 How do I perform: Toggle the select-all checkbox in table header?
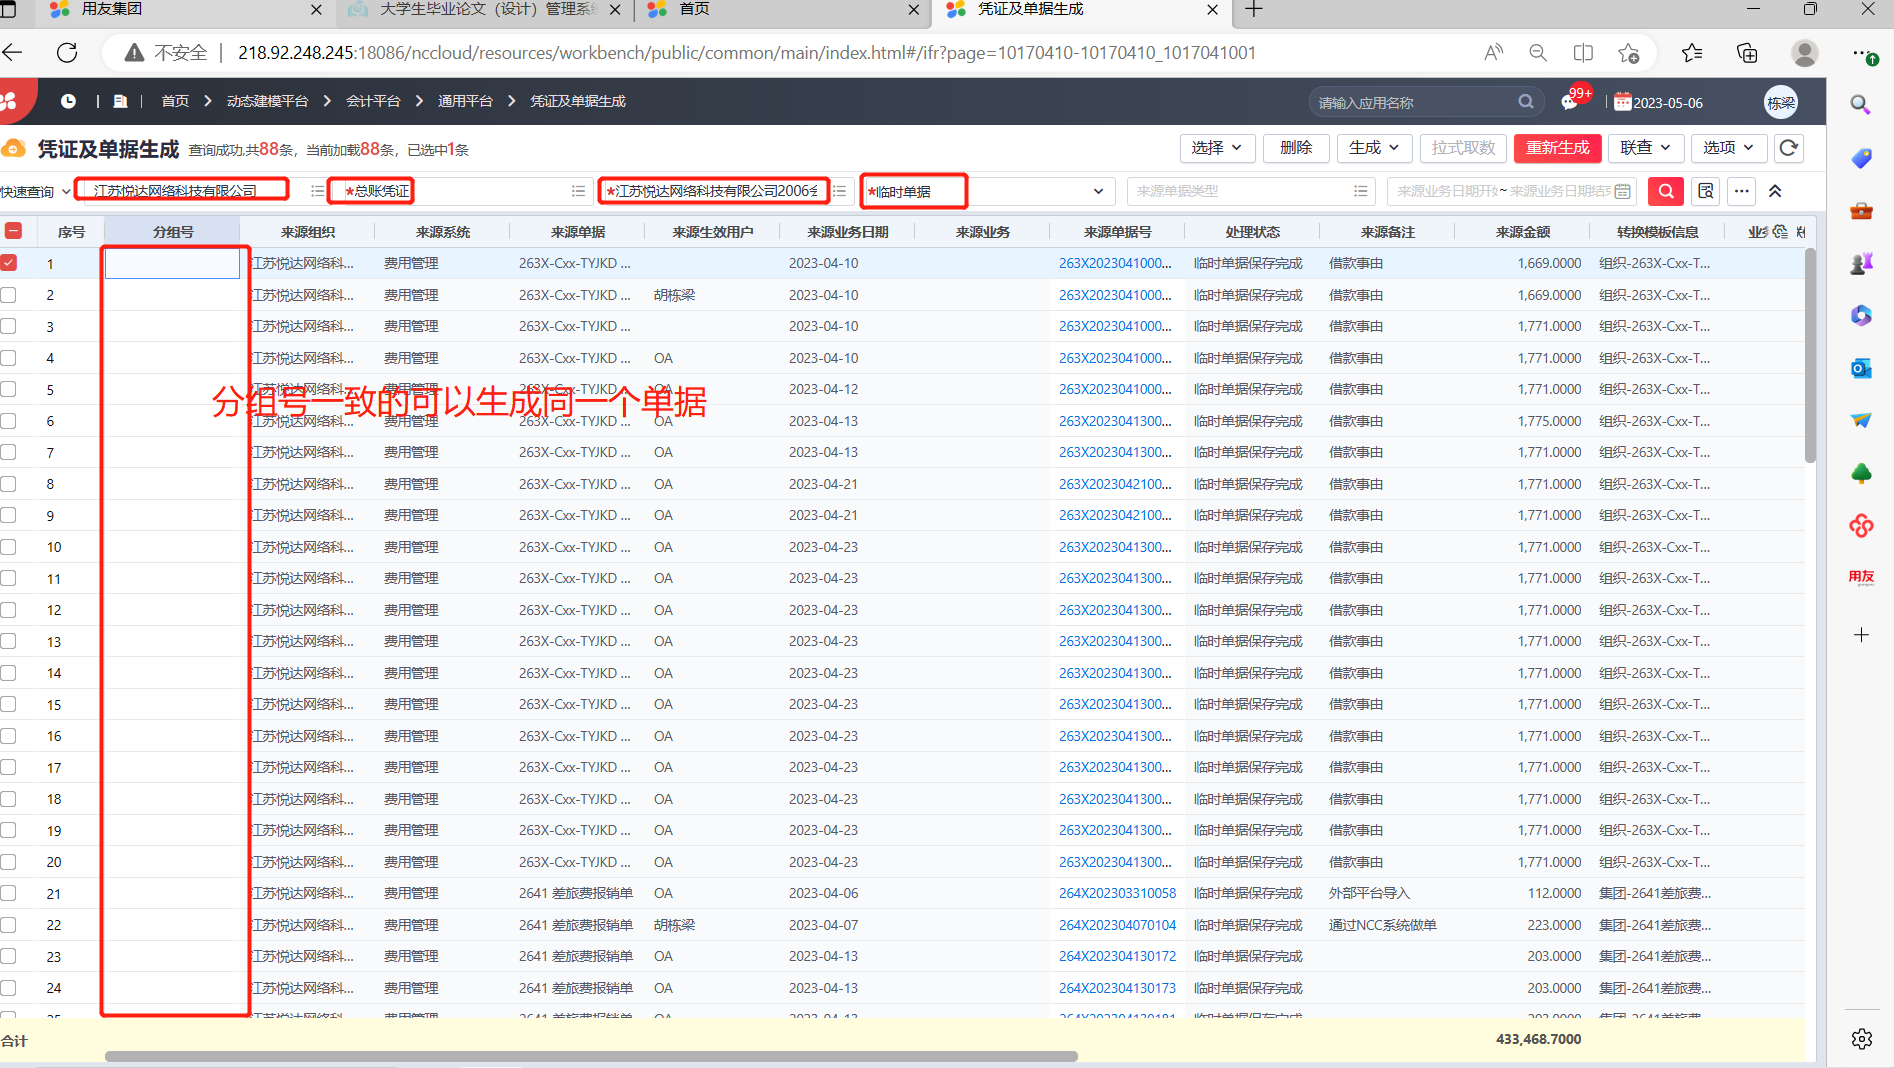13,231
